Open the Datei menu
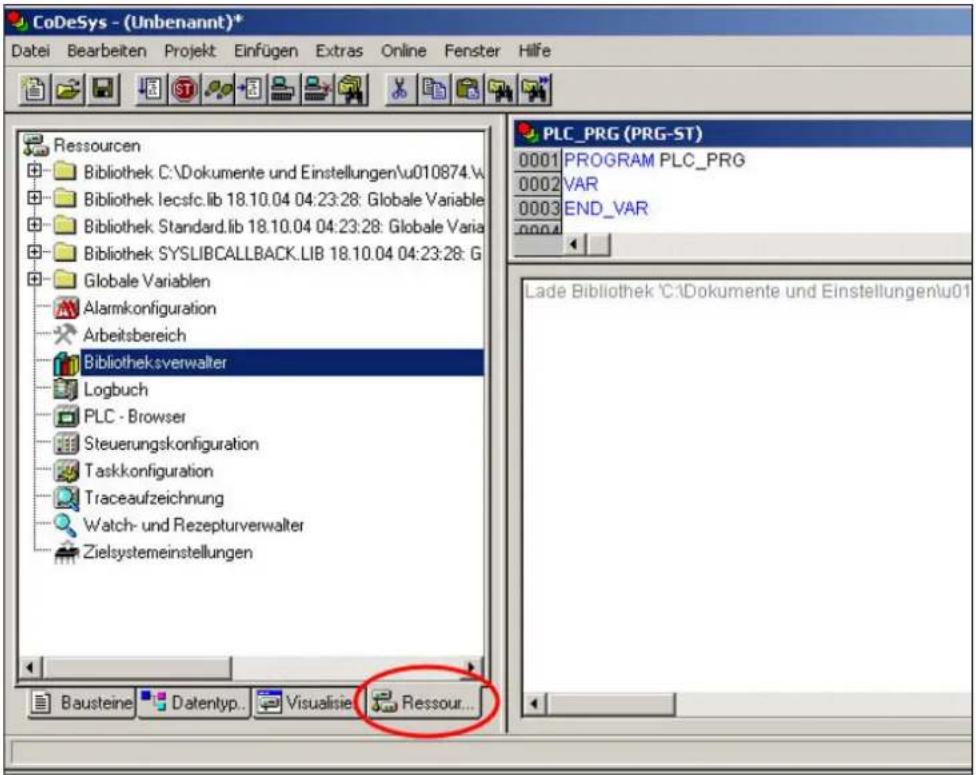The image size is (976, 775). 30,51
